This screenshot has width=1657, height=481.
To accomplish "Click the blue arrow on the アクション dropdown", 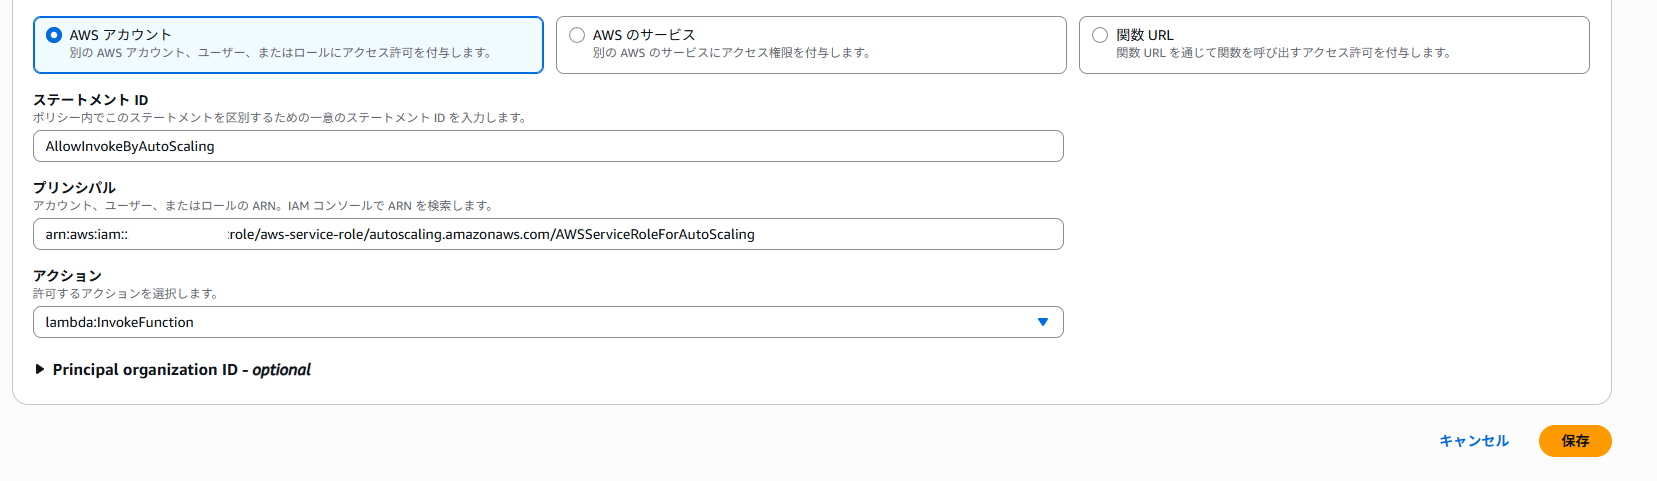I will (x=1042, y=322).
